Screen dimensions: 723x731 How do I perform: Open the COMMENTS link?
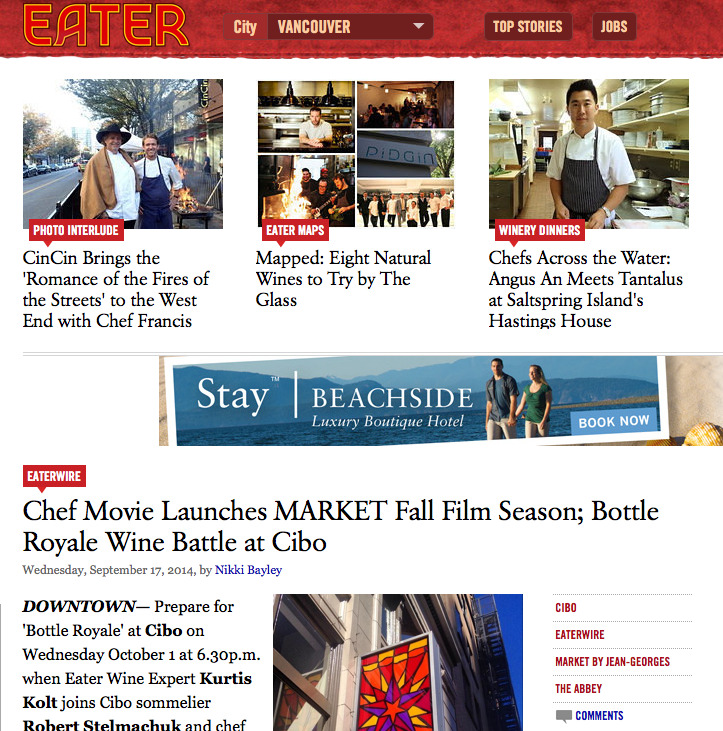click(x=599, y=716)
